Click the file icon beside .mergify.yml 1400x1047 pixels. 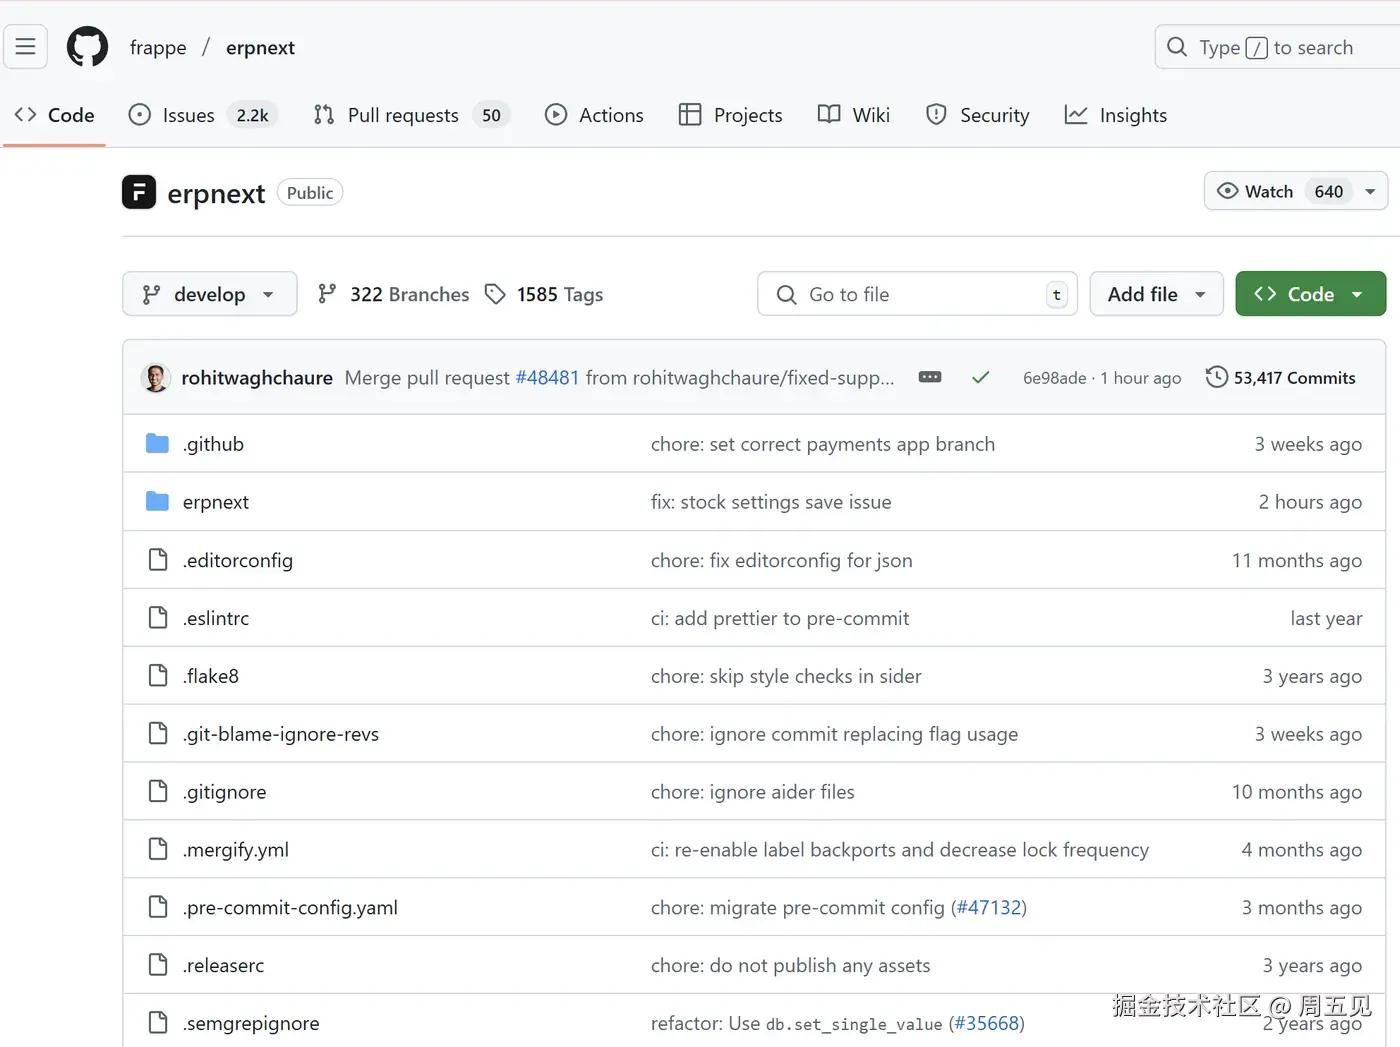click(x=157, y=850)
